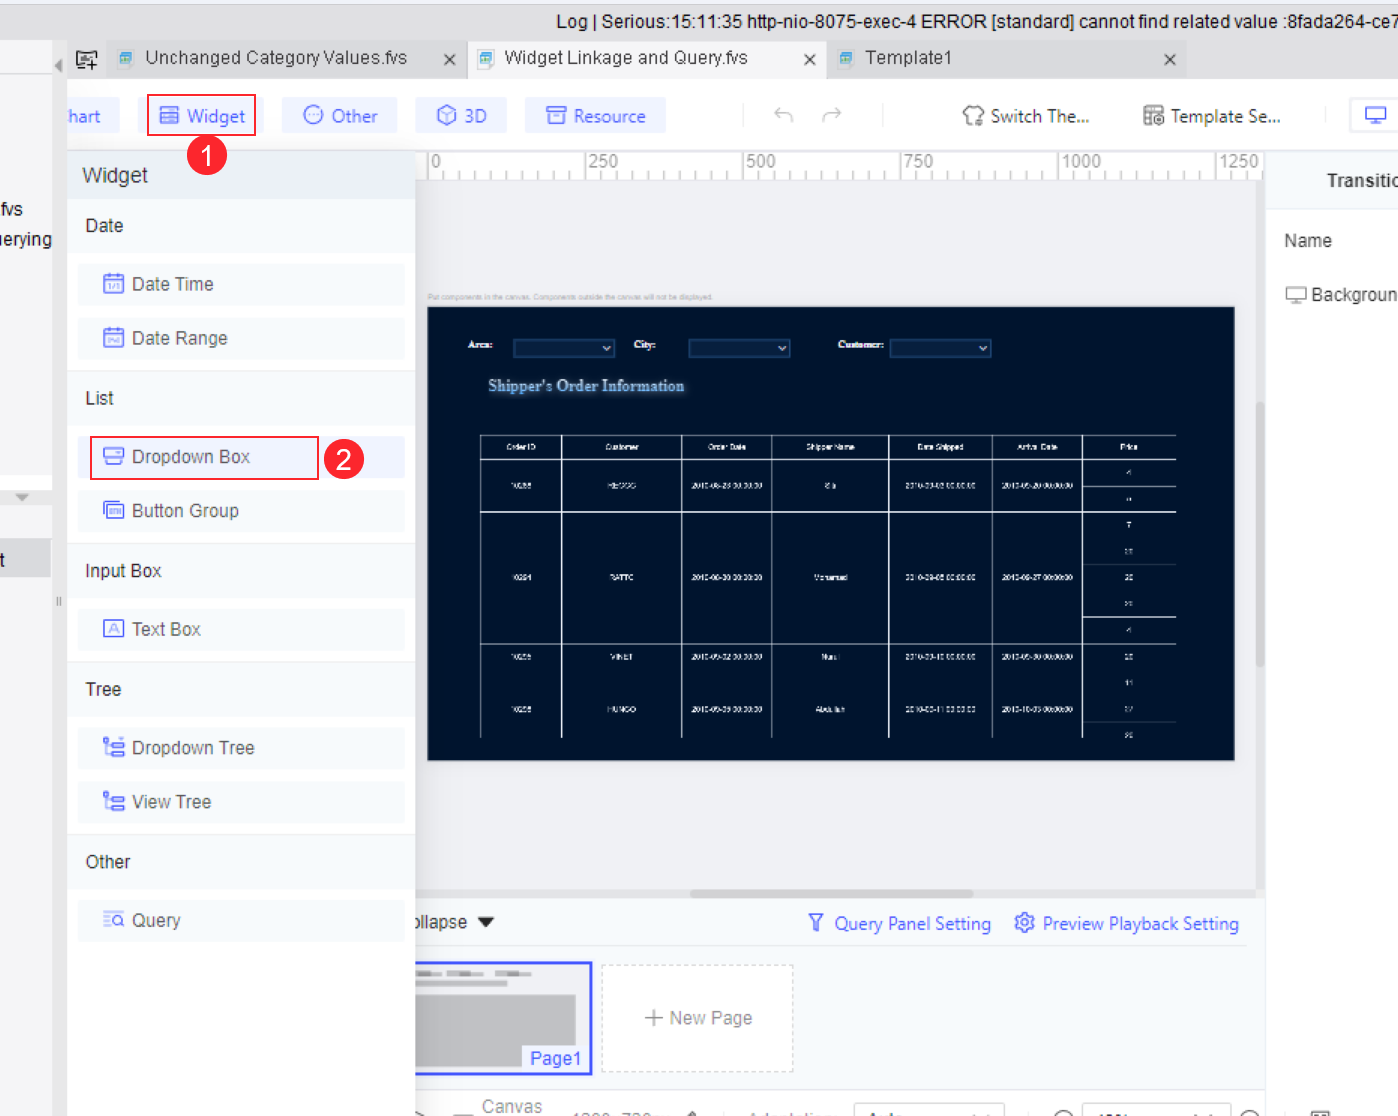This screenshot has width=1398, height=1116.
Task: Choose the Button Group widget
Action: coord(241,511)
